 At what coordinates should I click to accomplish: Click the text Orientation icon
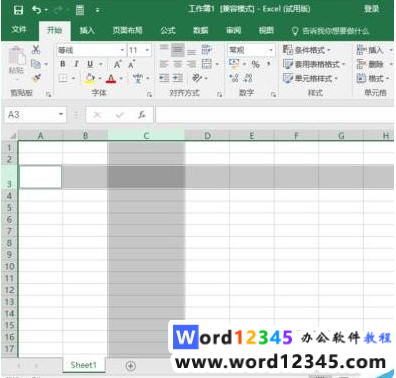[x=197, y=78]
